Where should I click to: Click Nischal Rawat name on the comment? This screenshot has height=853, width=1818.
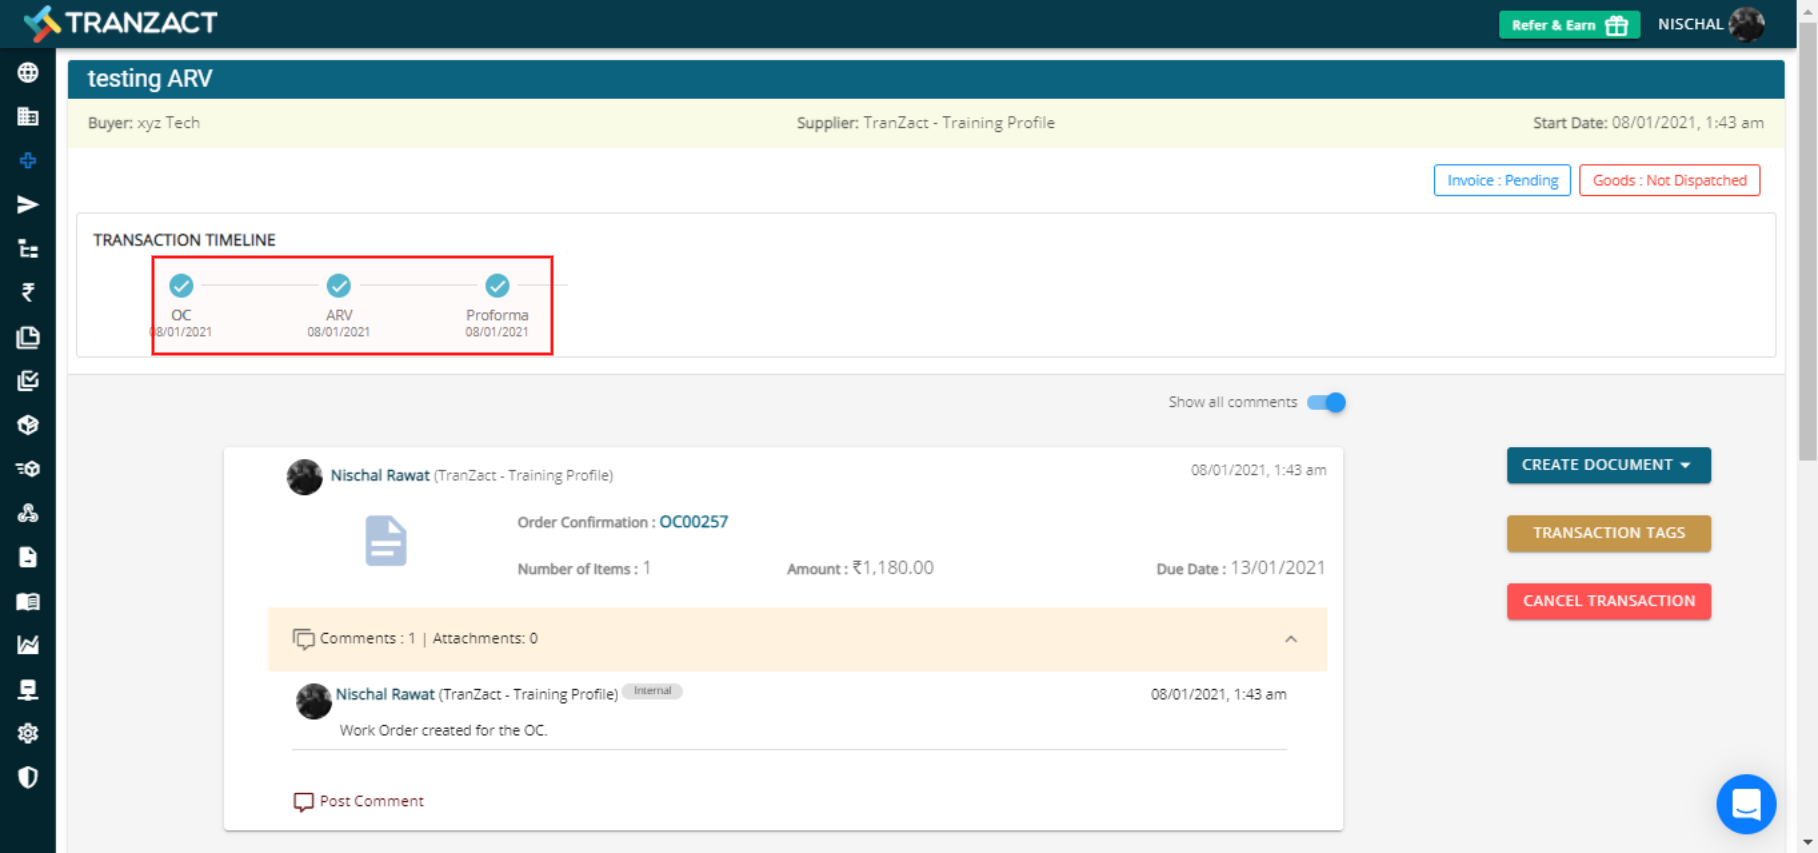[x=385, y=694]
